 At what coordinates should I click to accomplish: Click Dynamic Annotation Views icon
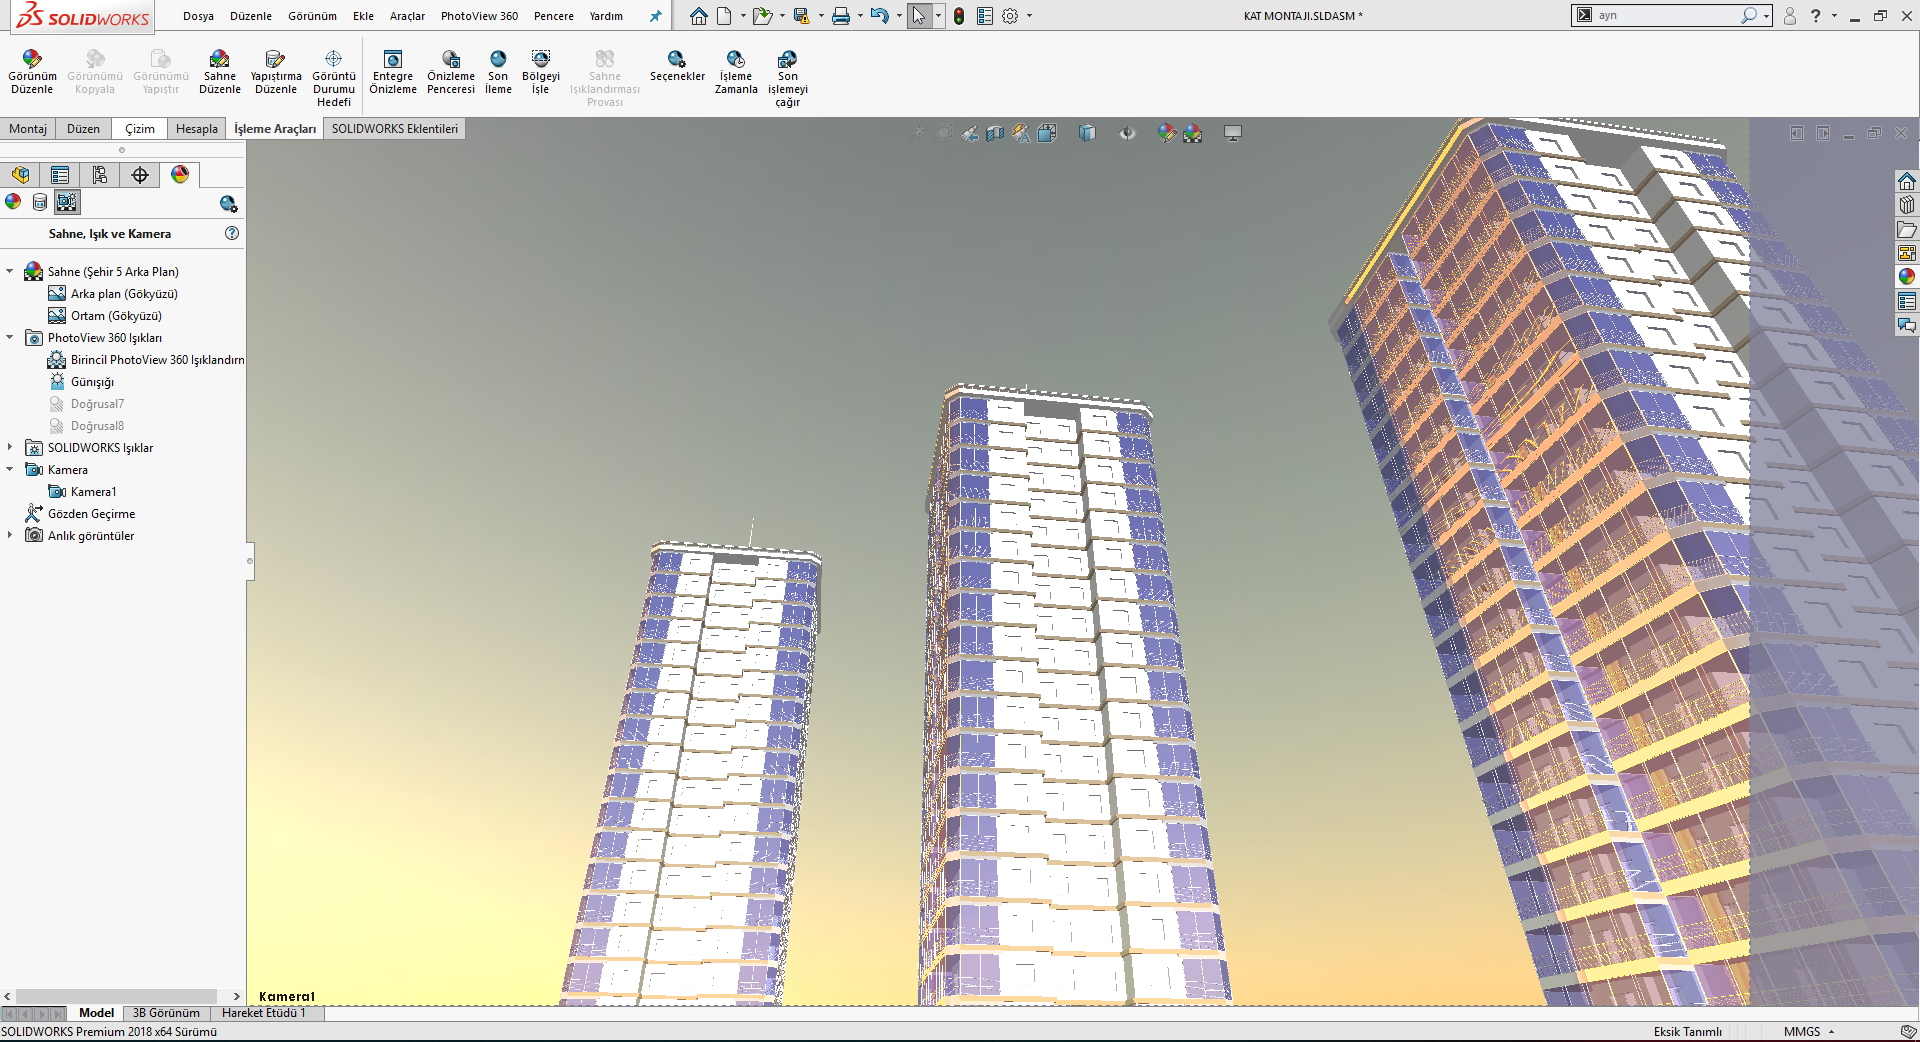pos(1021,133)
